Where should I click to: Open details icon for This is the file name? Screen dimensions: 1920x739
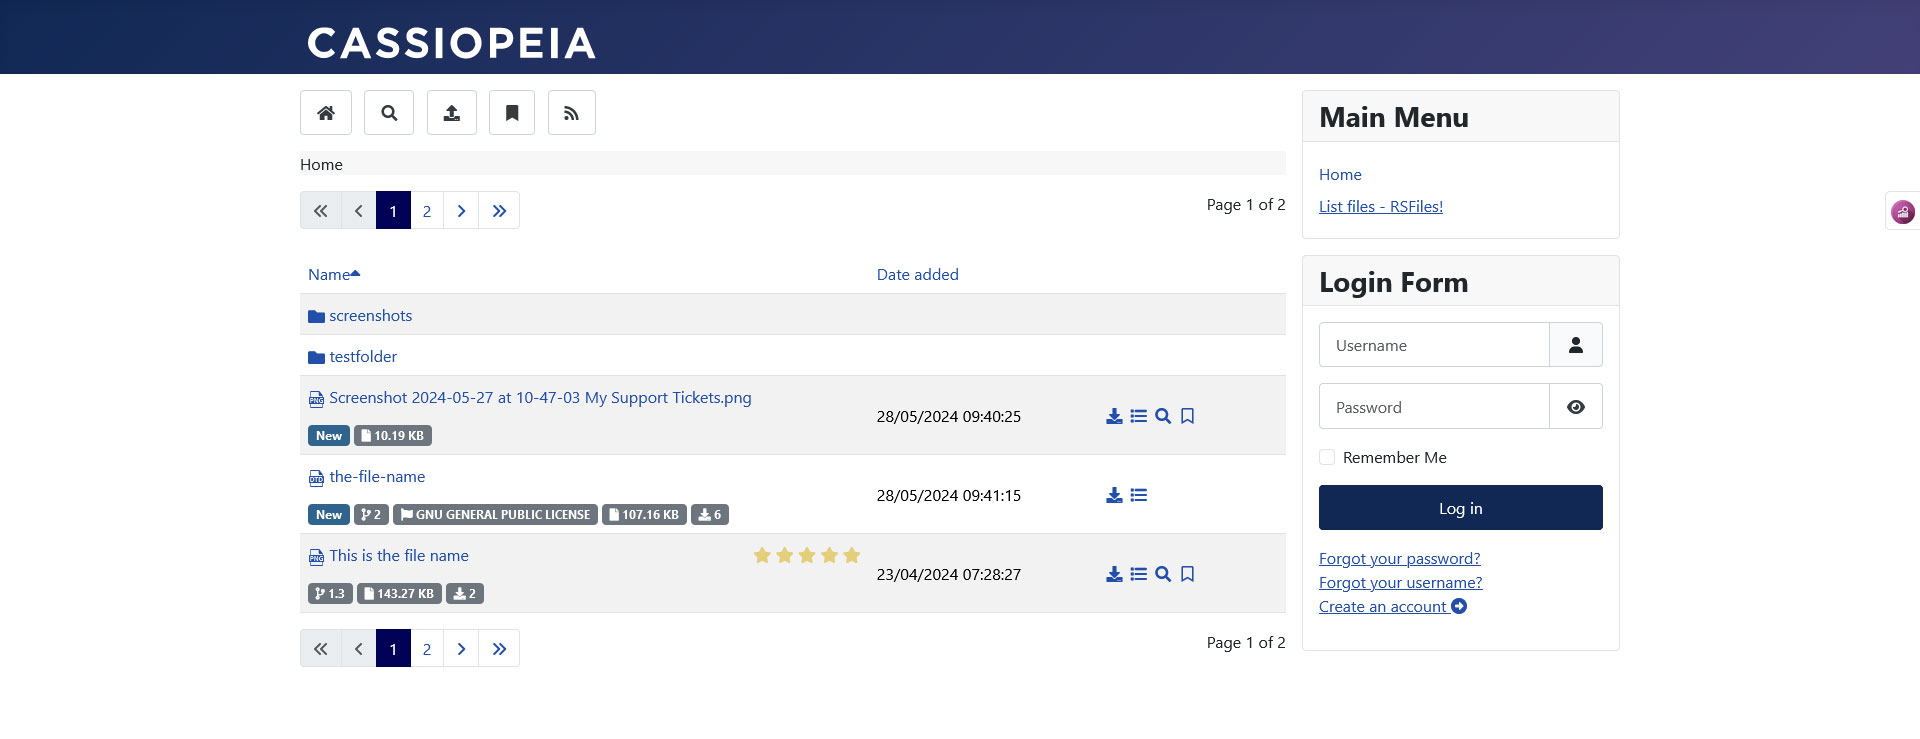pos(1138,574)
